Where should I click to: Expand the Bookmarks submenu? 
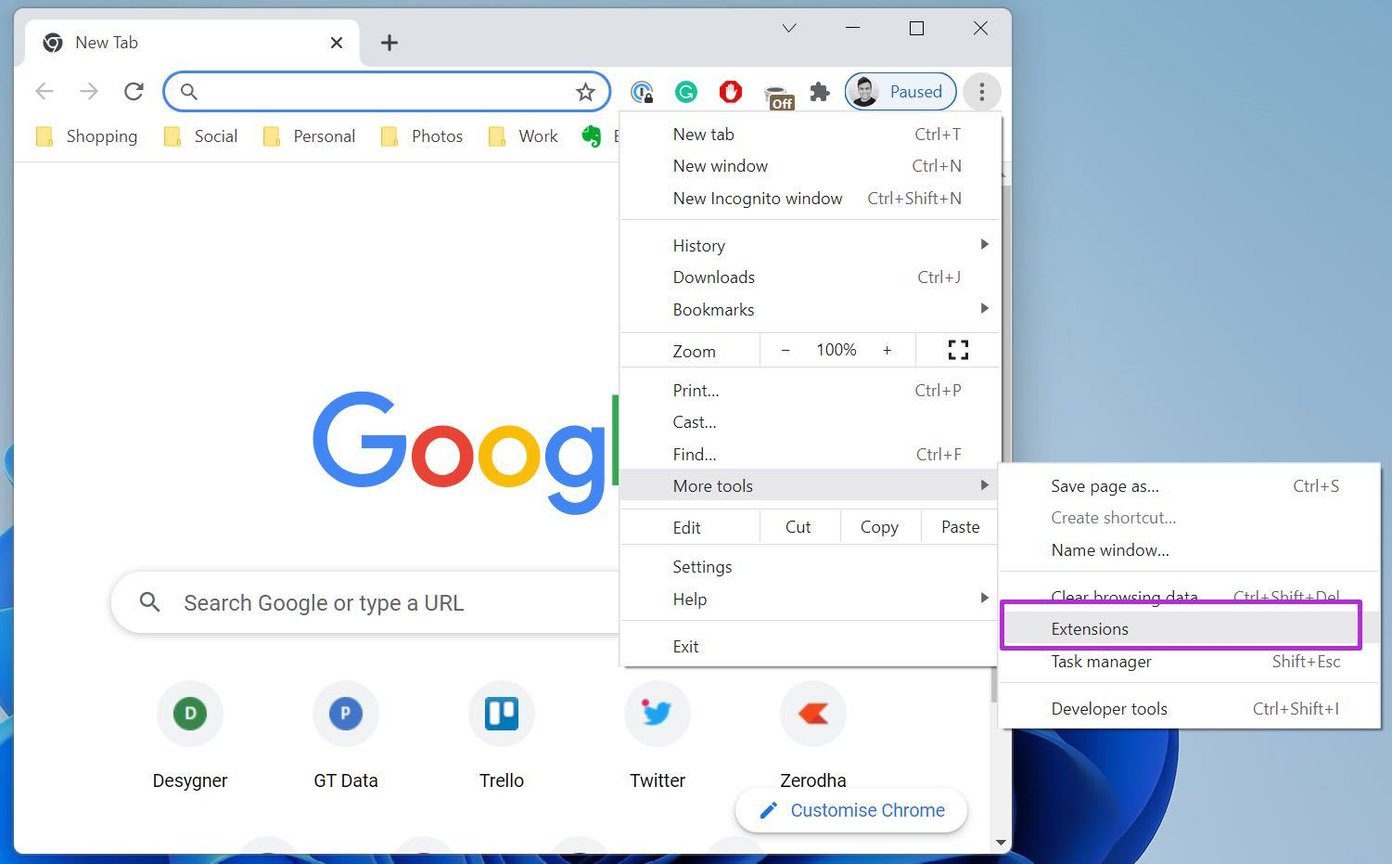pyautogui.click(x=809, y=309)
